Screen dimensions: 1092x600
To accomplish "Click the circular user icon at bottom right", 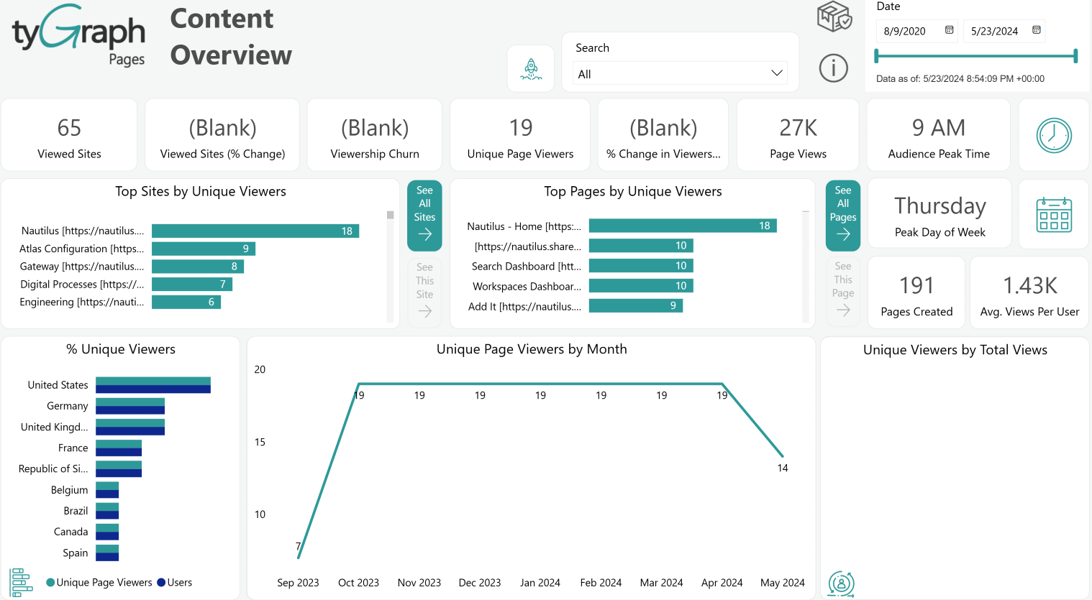I will tap(841, 583).
